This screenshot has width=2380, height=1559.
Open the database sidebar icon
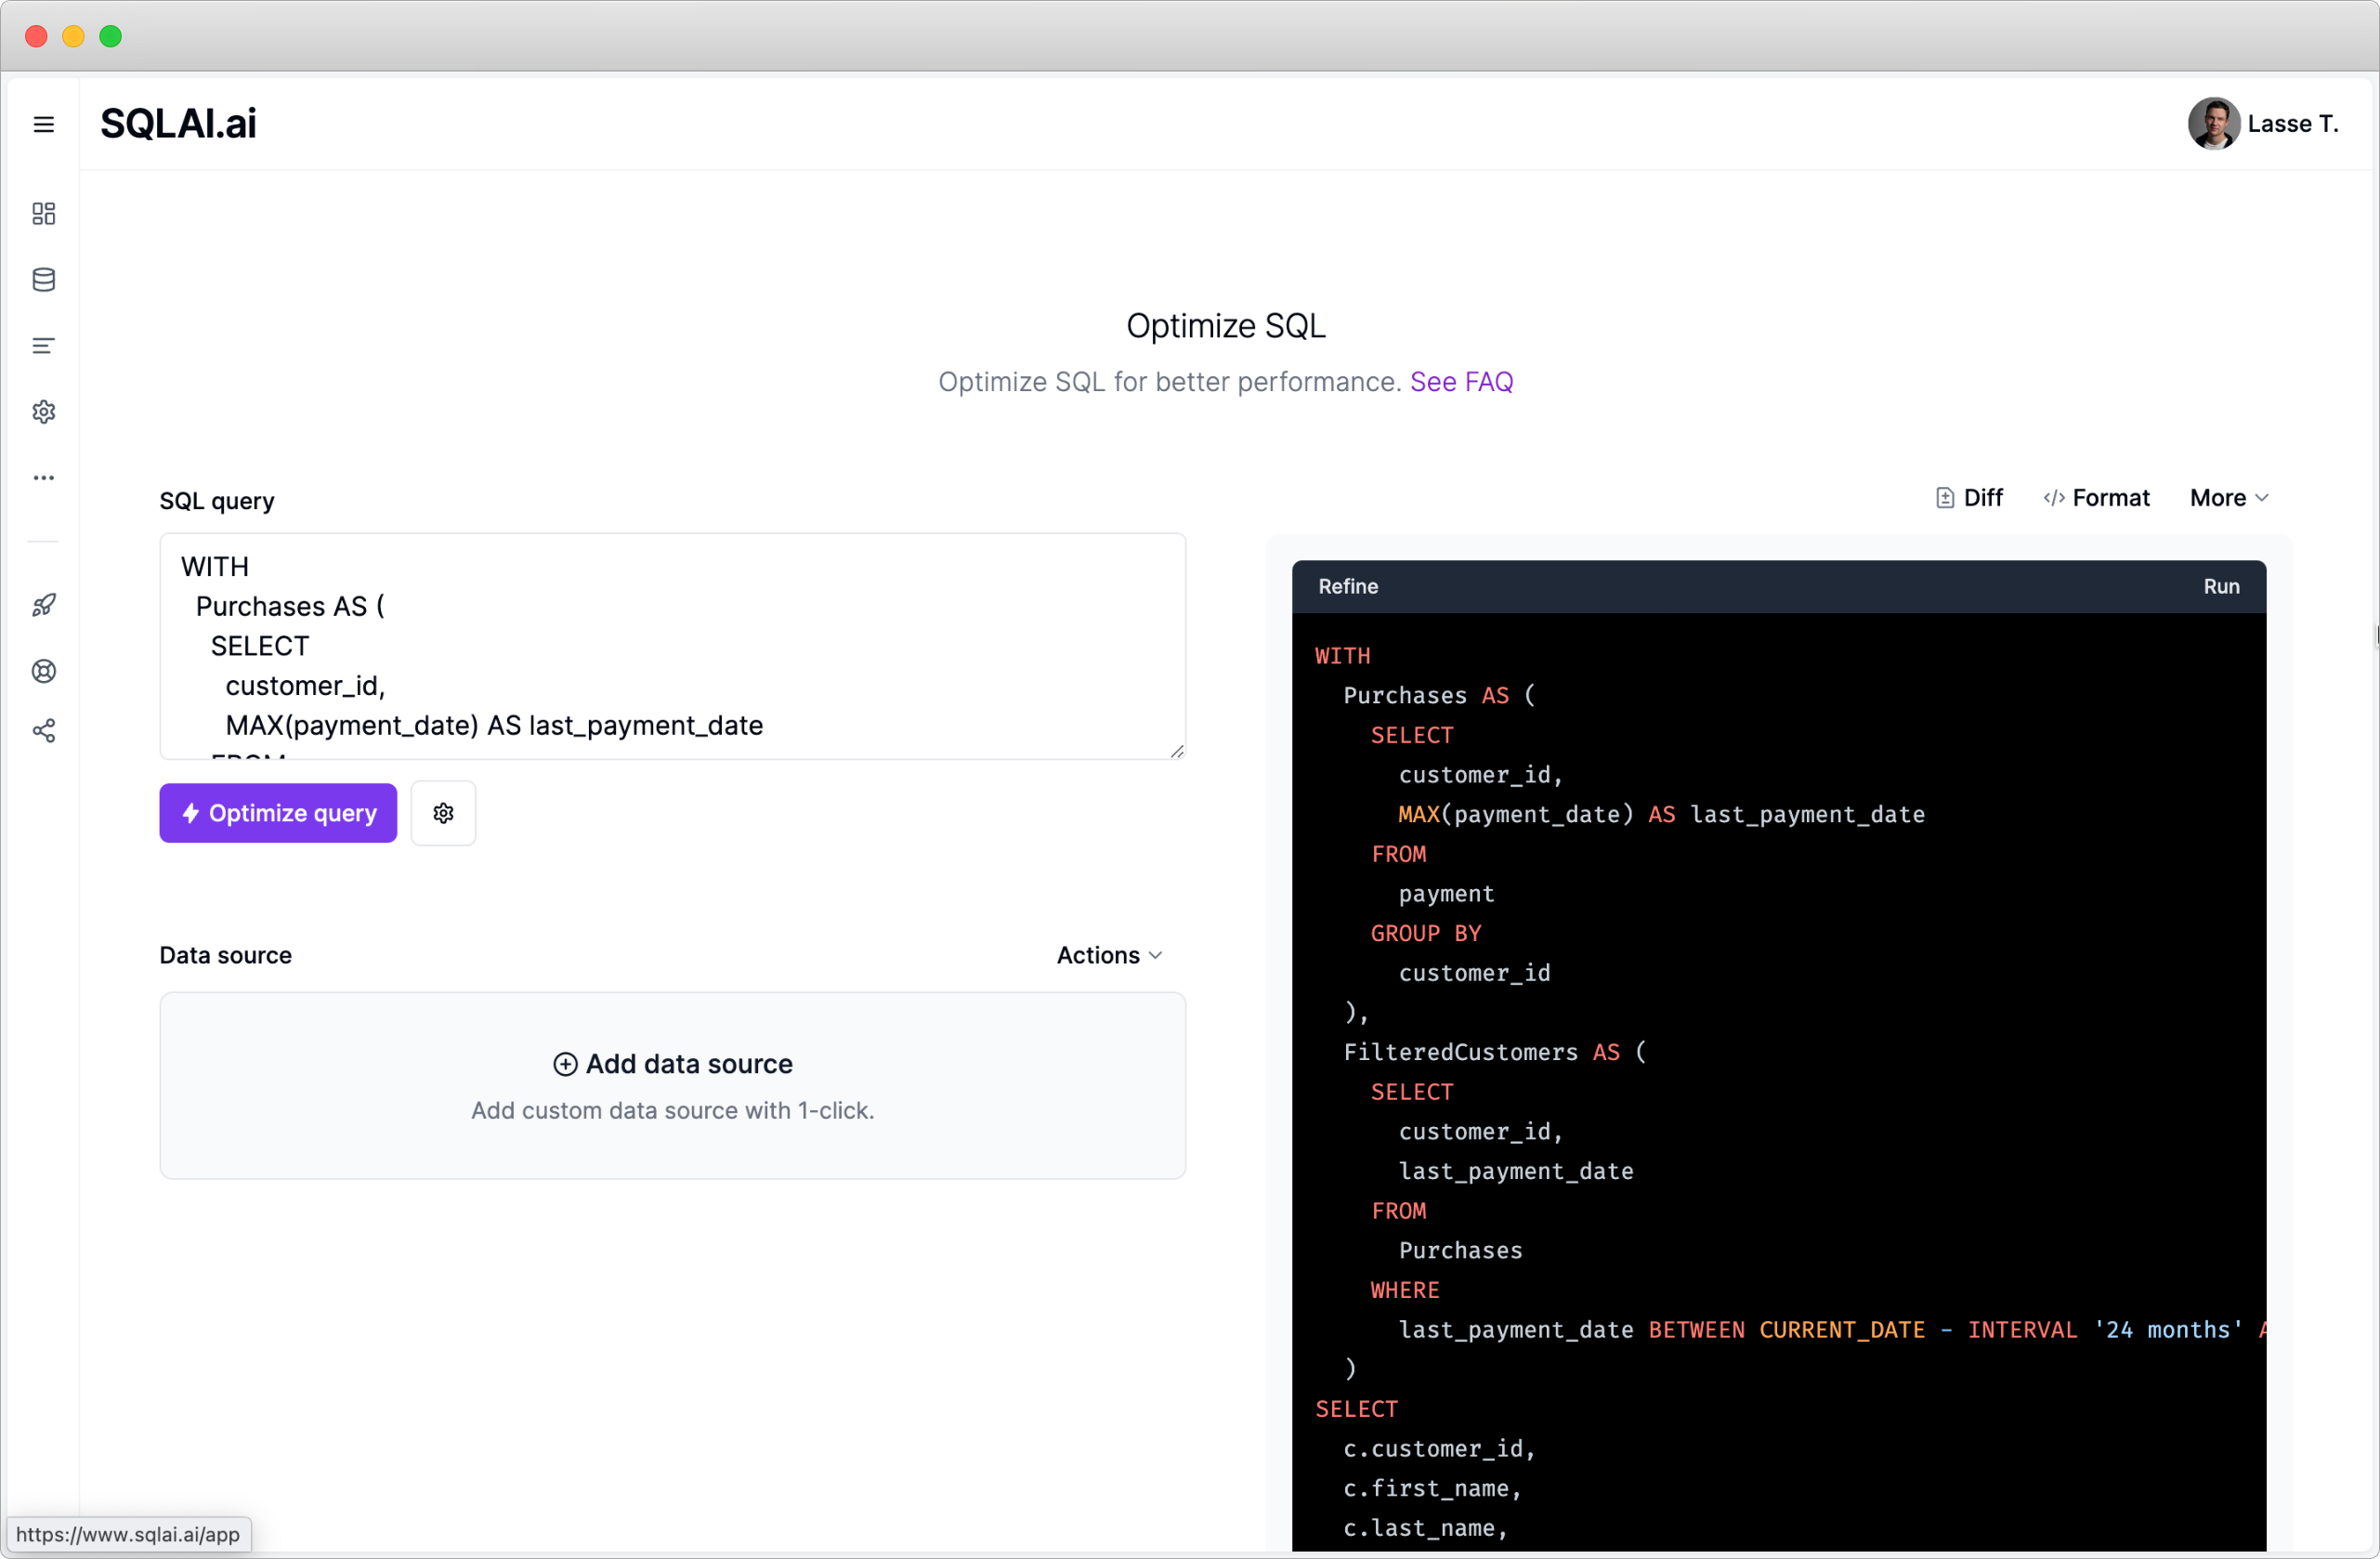tap(43, 279)
